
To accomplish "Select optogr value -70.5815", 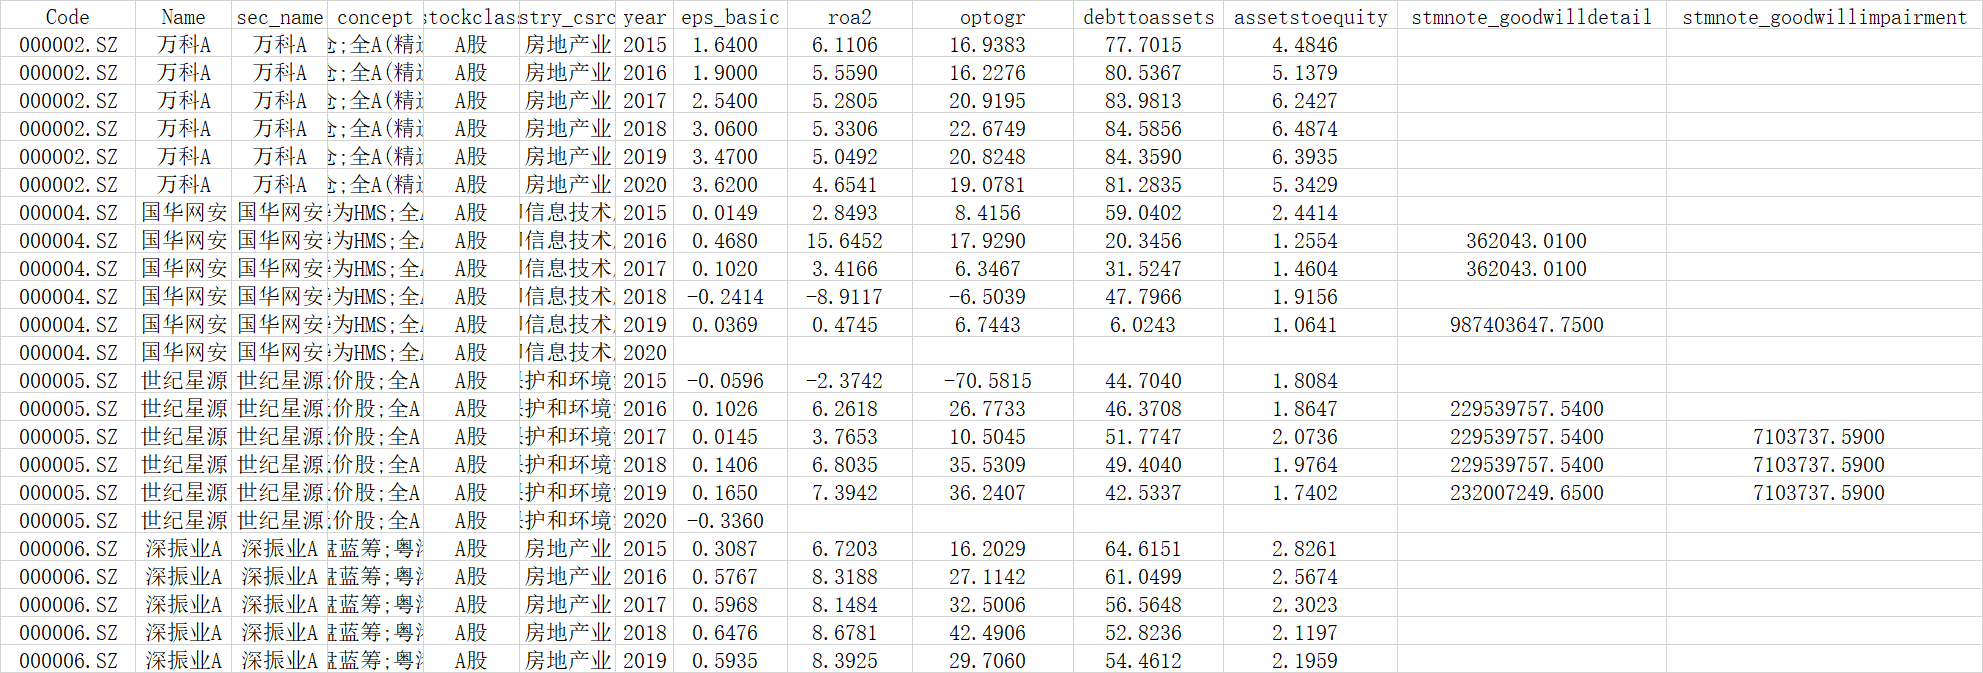I will tap(987, 381).
